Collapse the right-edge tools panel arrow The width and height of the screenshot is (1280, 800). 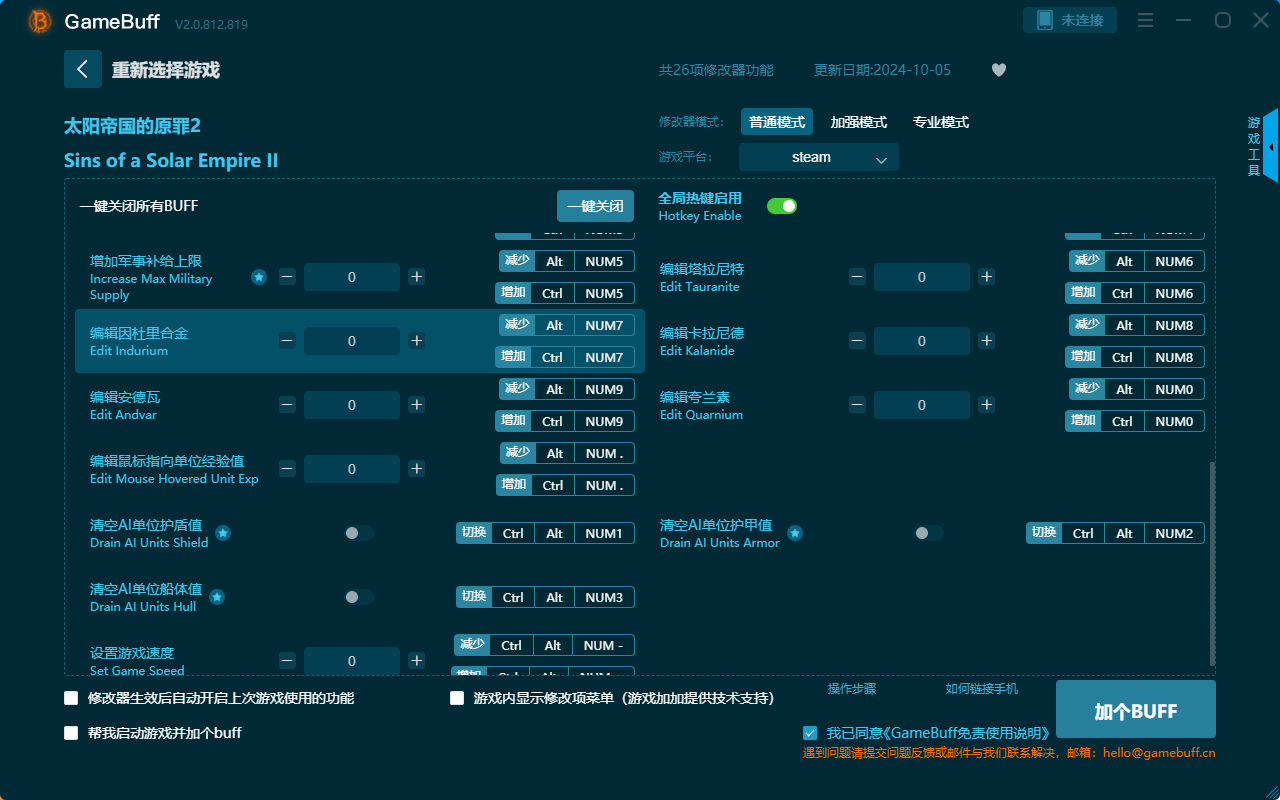point(1271,146)
